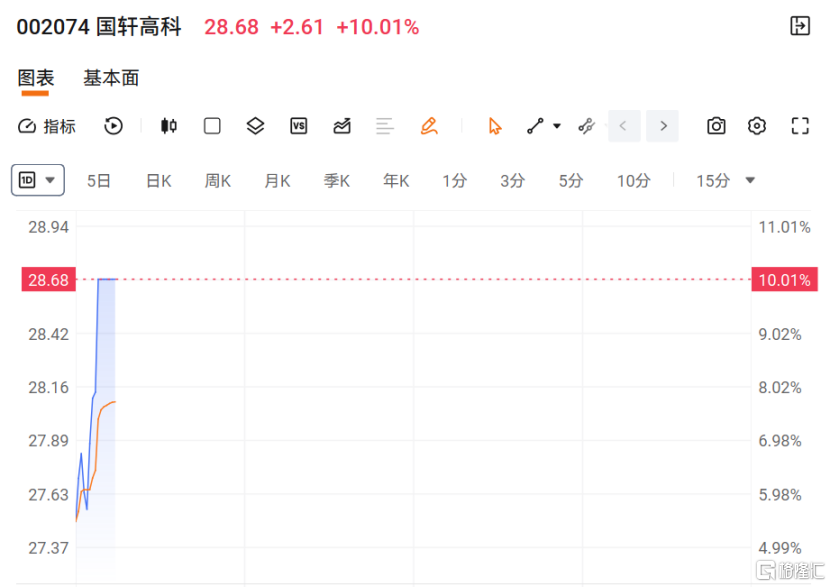This screenshot has width=831, height=587.
Task: Select the candlestick chart type icon
Action: (x=169, y=126)
